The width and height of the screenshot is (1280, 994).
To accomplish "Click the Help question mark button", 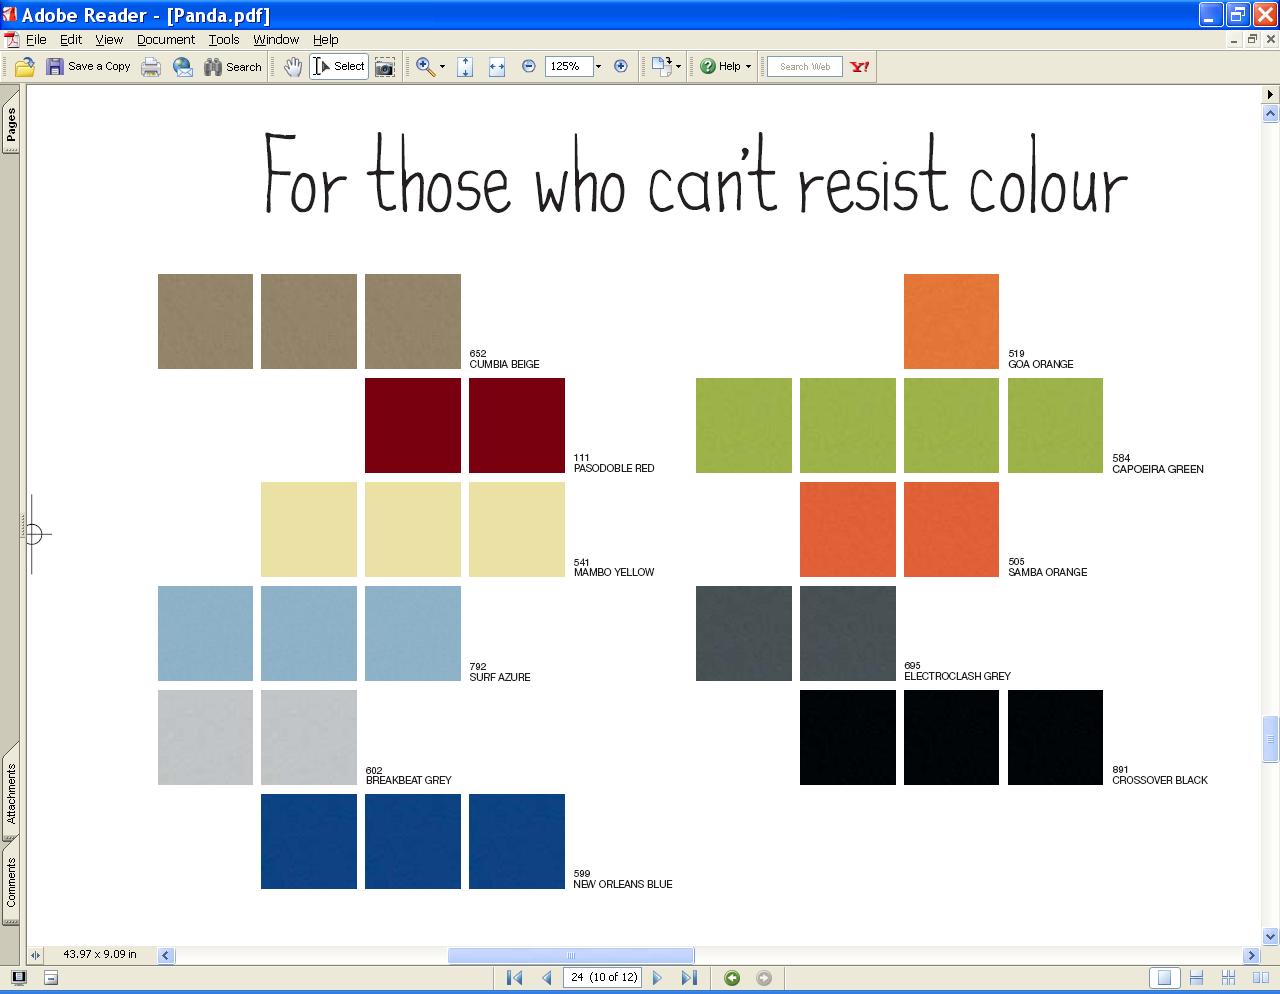I will coord(720,67).
